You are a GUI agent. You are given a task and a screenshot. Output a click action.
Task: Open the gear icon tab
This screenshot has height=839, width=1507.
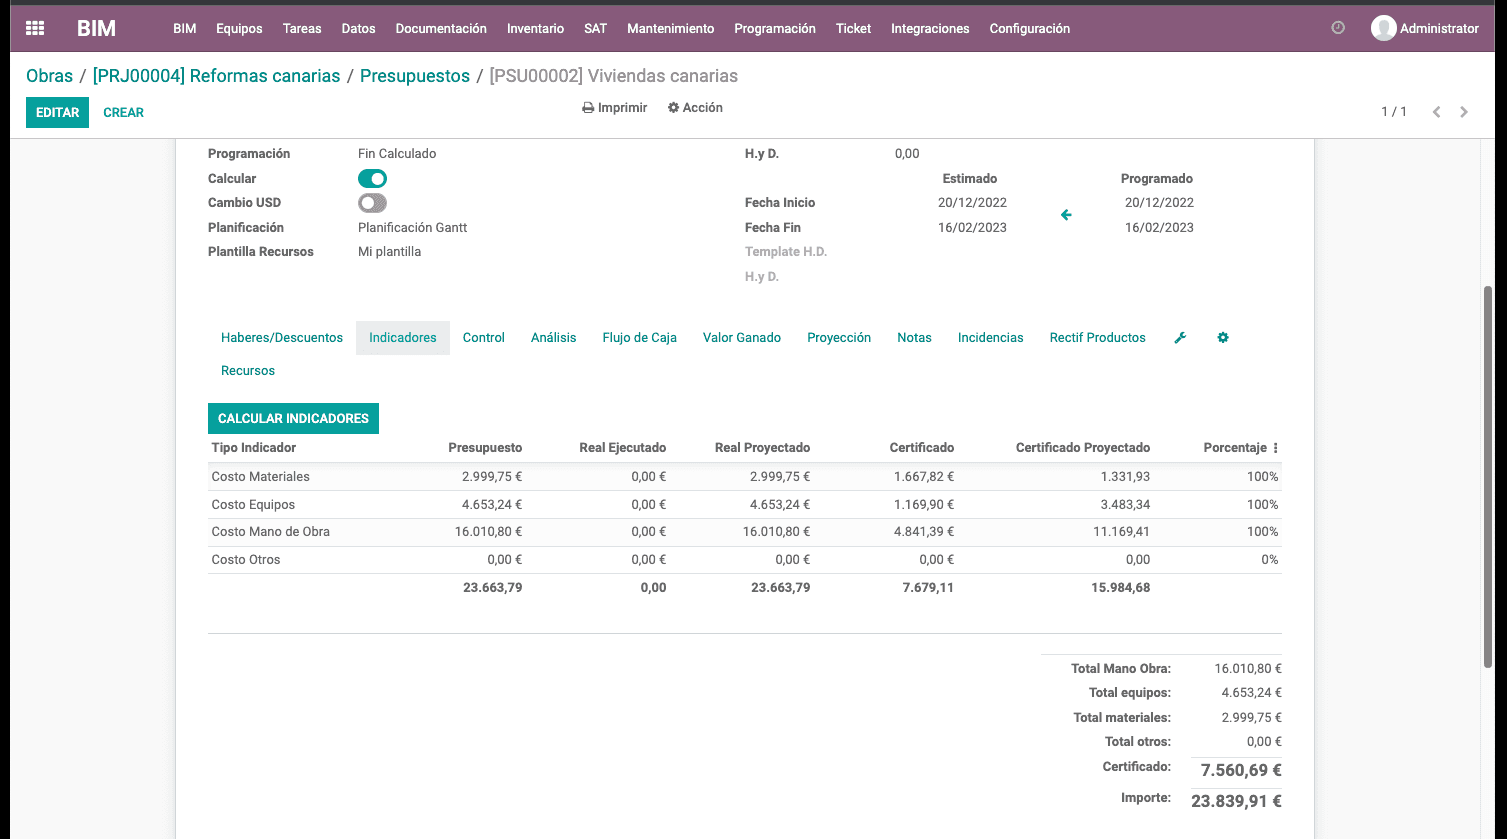pyautogui.click(x=1223, y=338)
